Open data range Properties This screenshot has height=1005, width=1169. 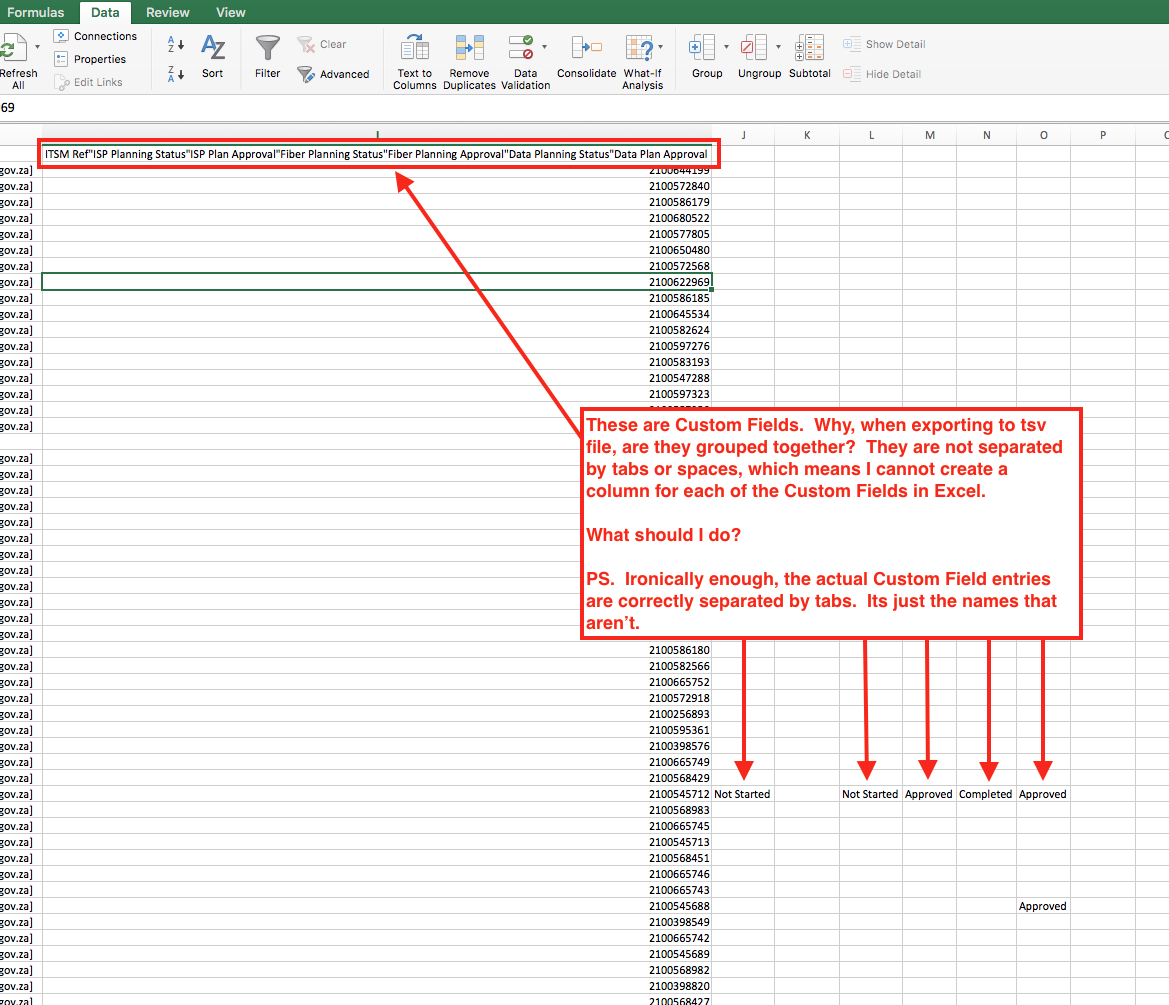pyautogui.click(x=90, y=59)
